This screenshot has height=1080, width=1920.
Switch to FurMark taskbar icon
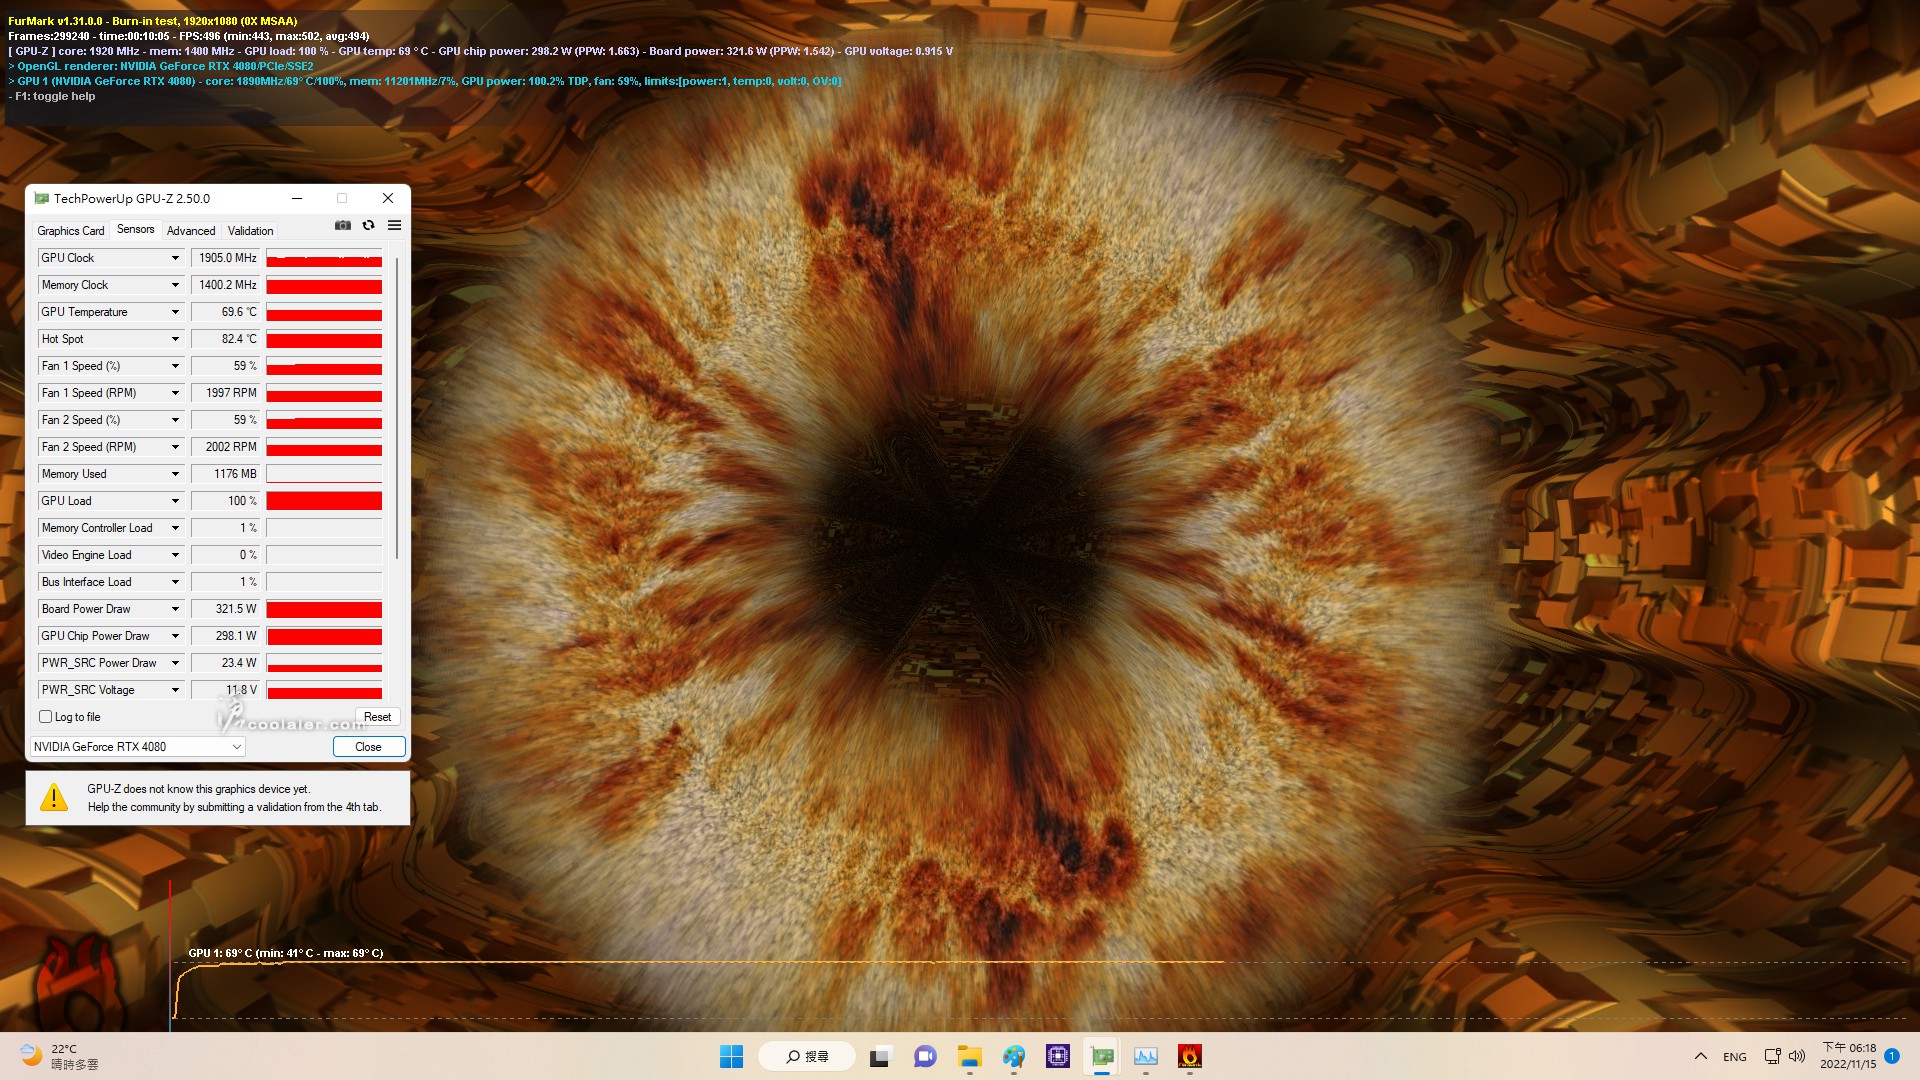tap(1189, 1056)
